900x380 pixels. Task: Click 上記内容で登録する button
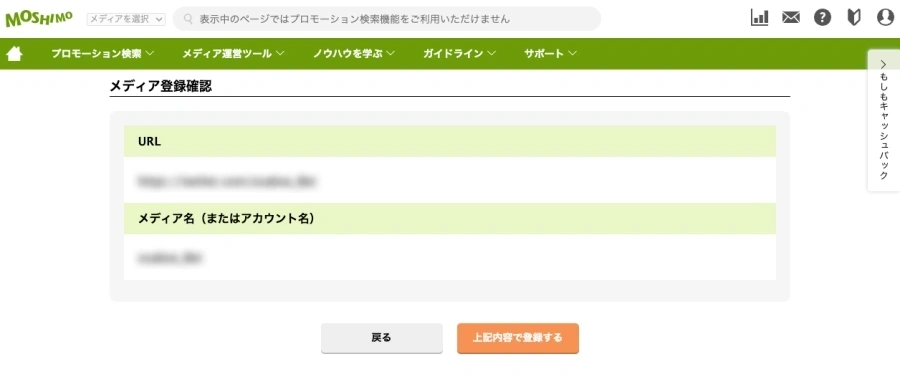click(x=518, y=338)
